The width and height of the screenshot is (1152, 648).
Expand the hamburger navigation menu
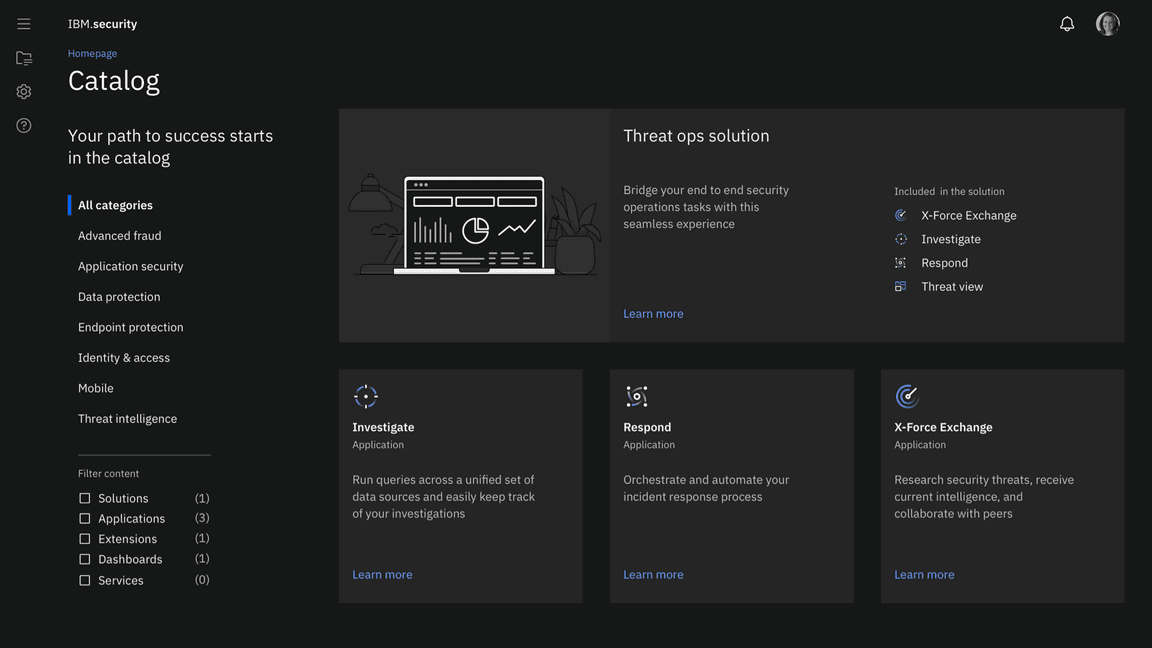[23, 22]
